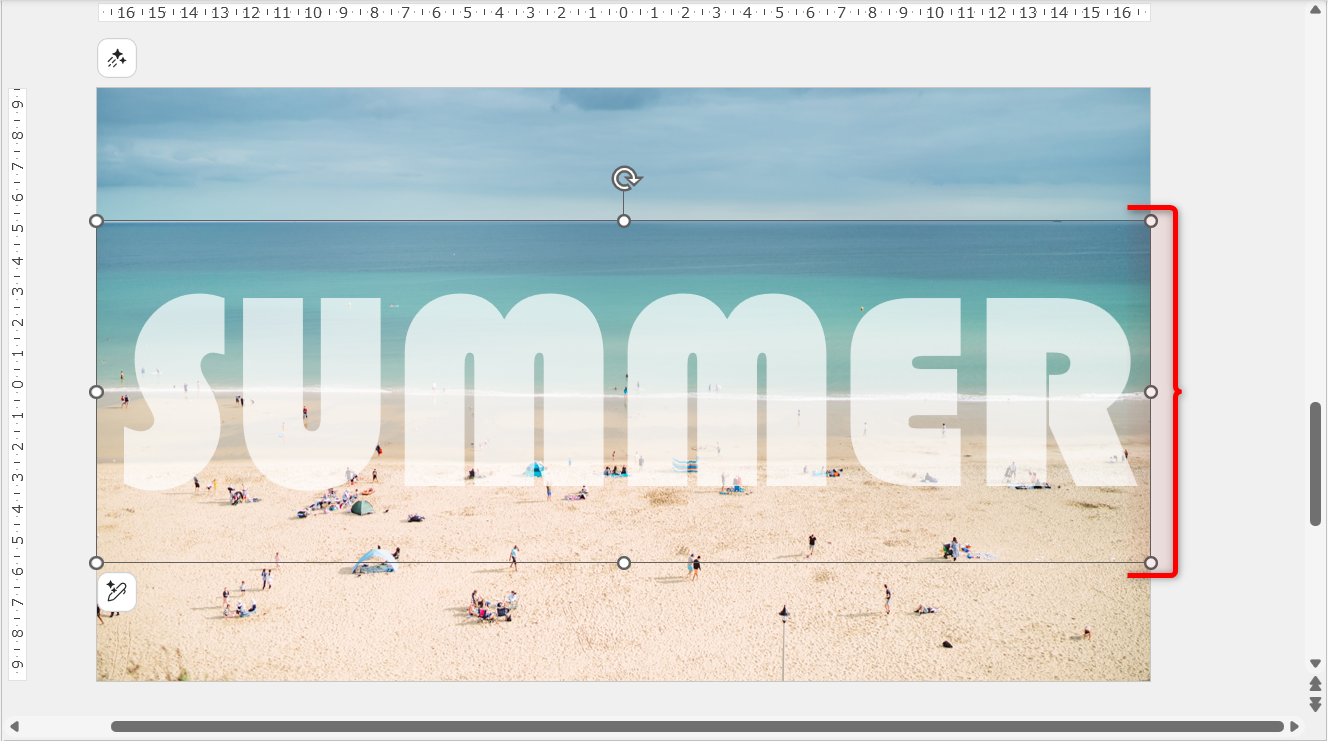
Task: Click the 0 mark on the vertical ruler
Action: 17,385
